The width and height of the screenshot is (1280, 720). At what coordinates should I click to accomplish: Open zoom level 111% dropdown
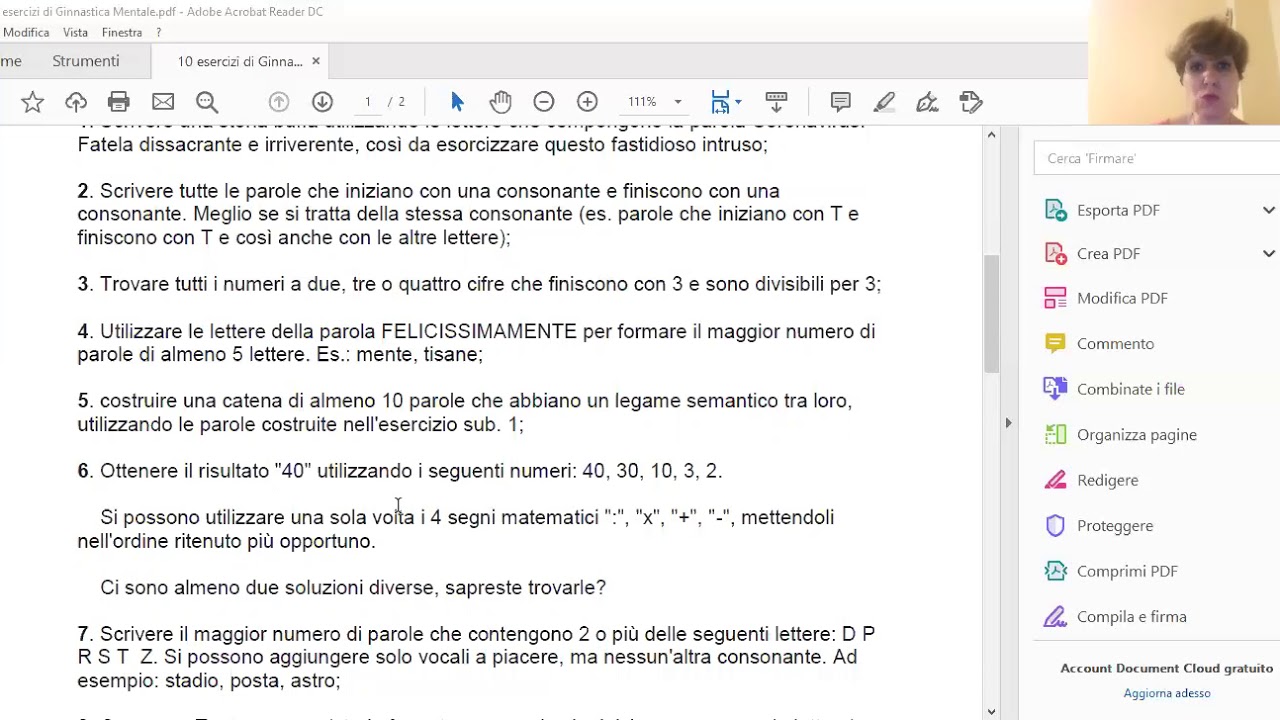pos(677,102)
